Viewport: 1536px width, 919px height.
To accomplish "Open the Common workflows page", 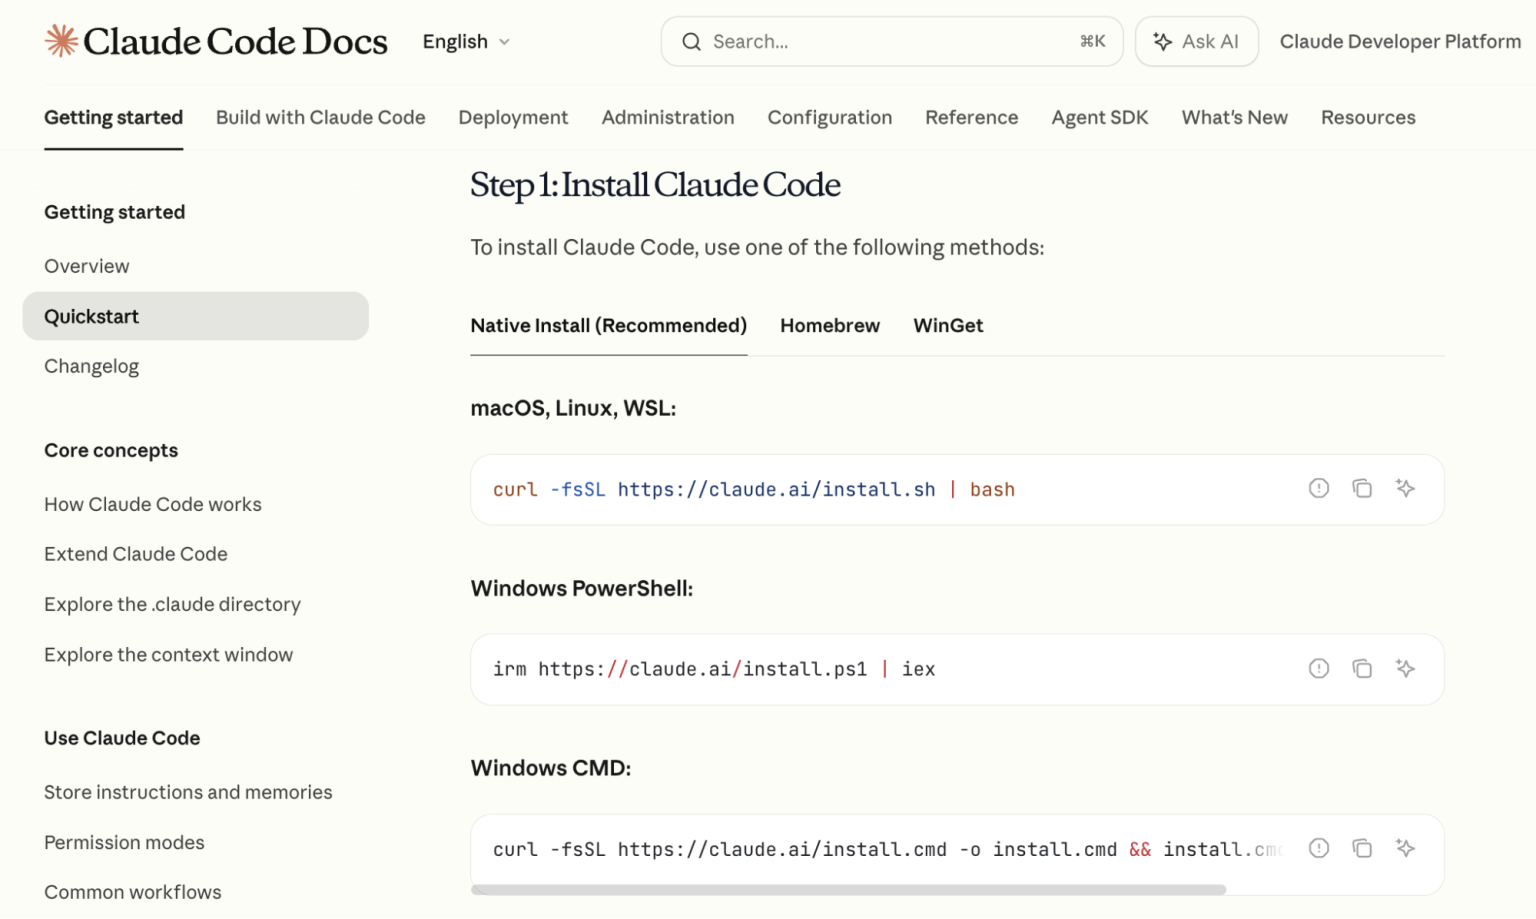I will (133, 893).
